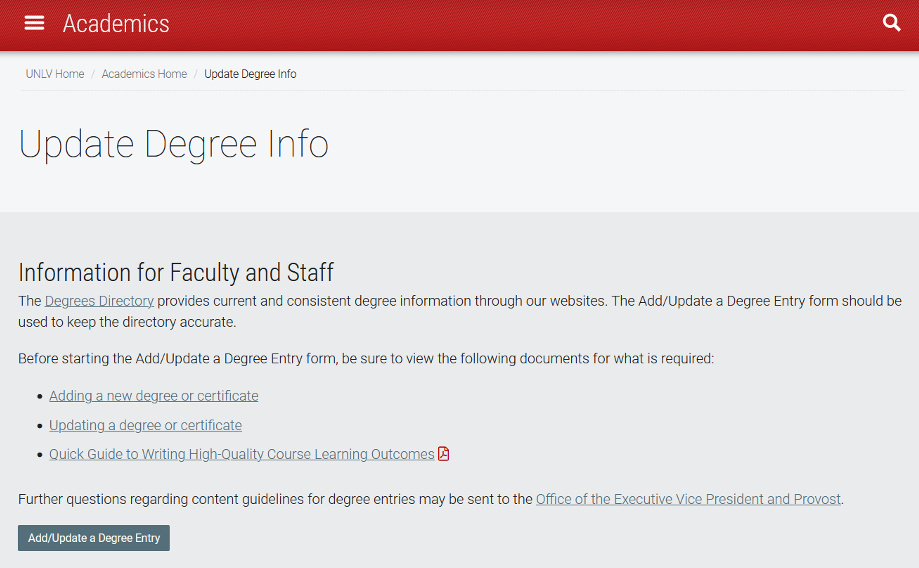Navigate to Academics Home breadcrumb
The image size is (919, 568).
(144, 74)
